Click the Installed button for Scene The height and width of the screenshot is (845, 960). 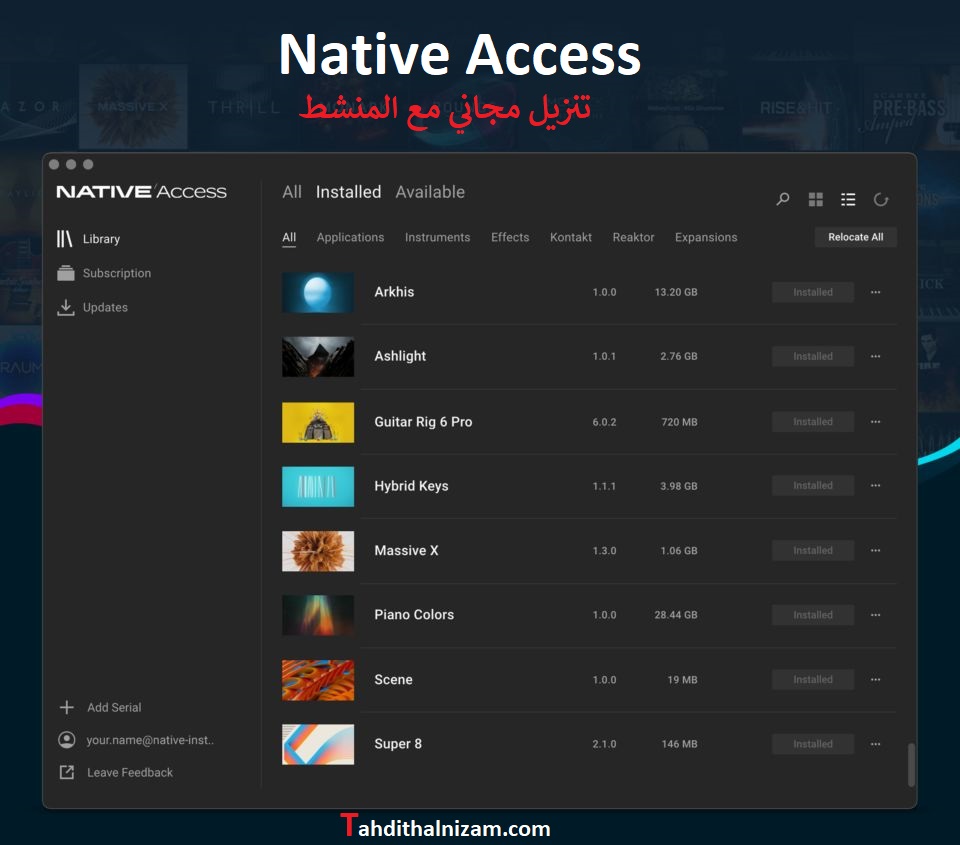coord(812,680)
